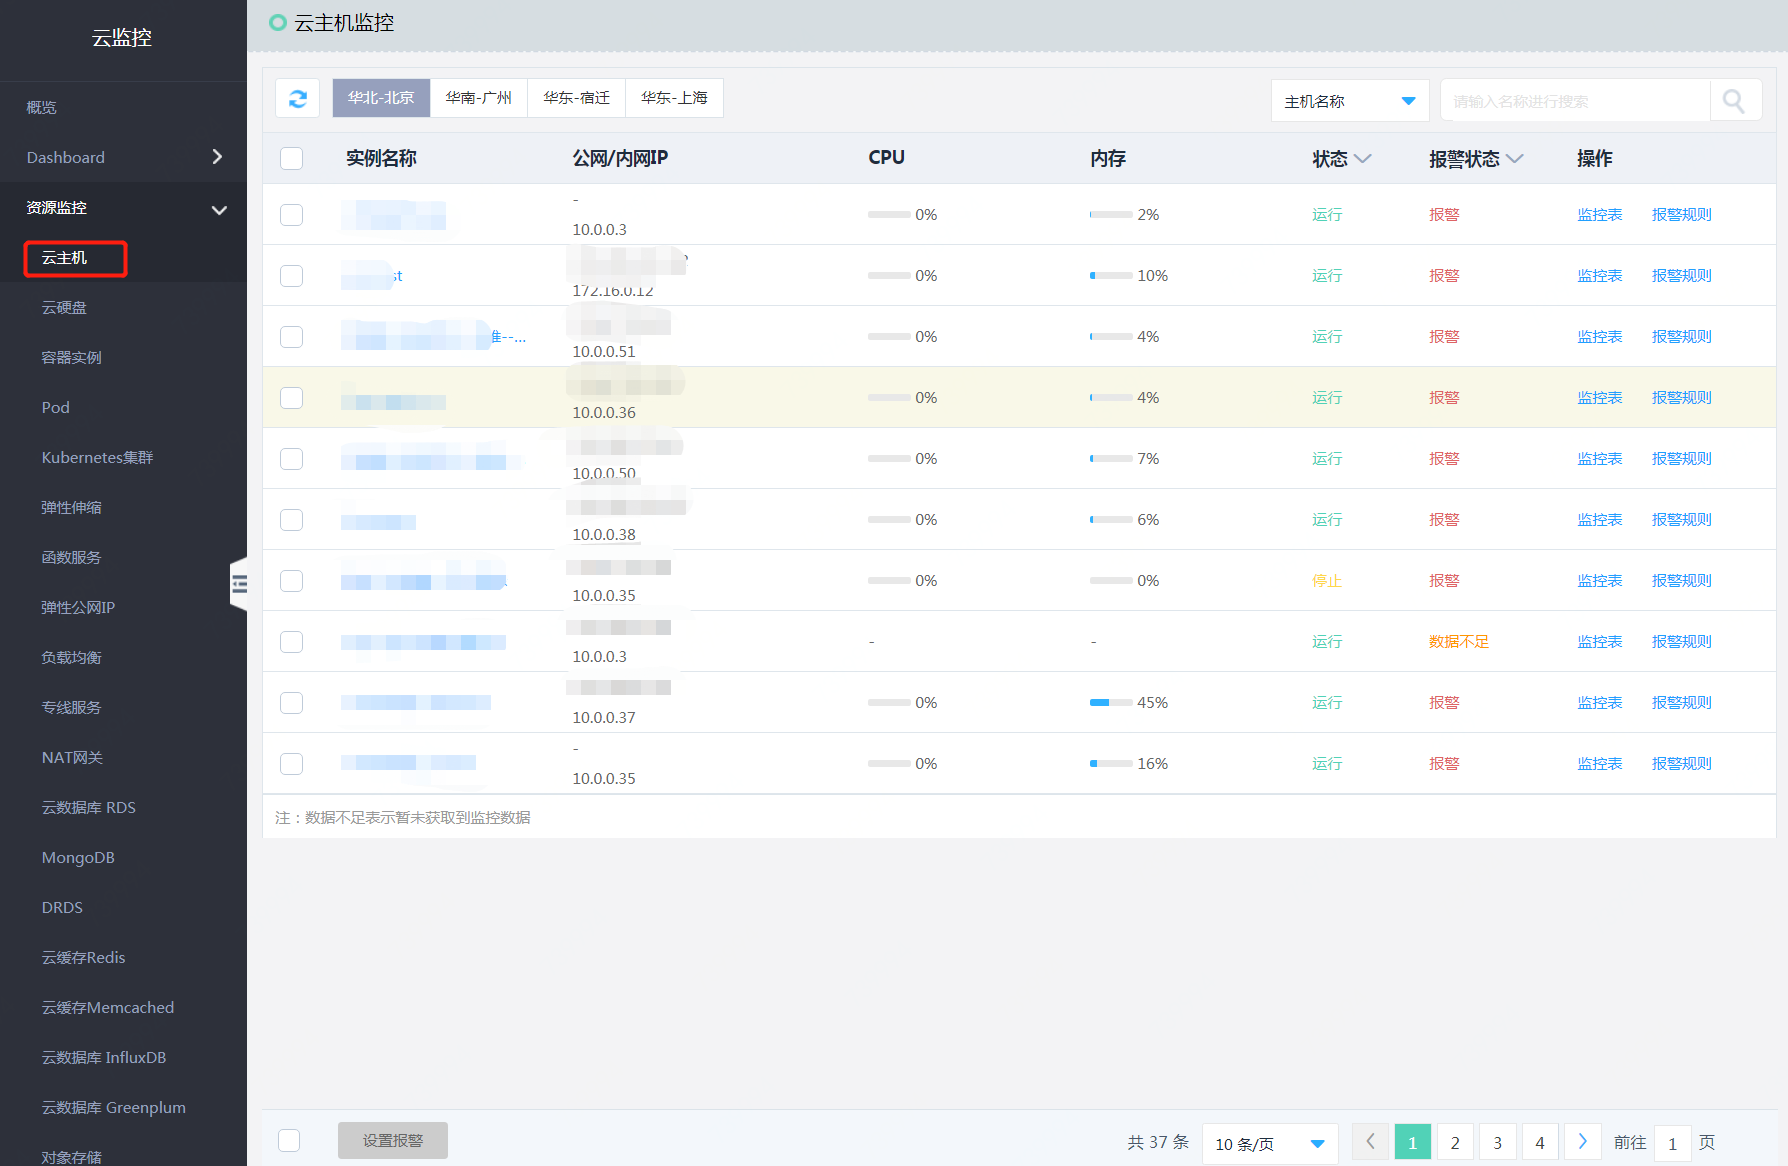Screen dimensions: 1788x1166
Task: Tick the checkbox for the 10.0.0.36 row
Action: [291, 398]
